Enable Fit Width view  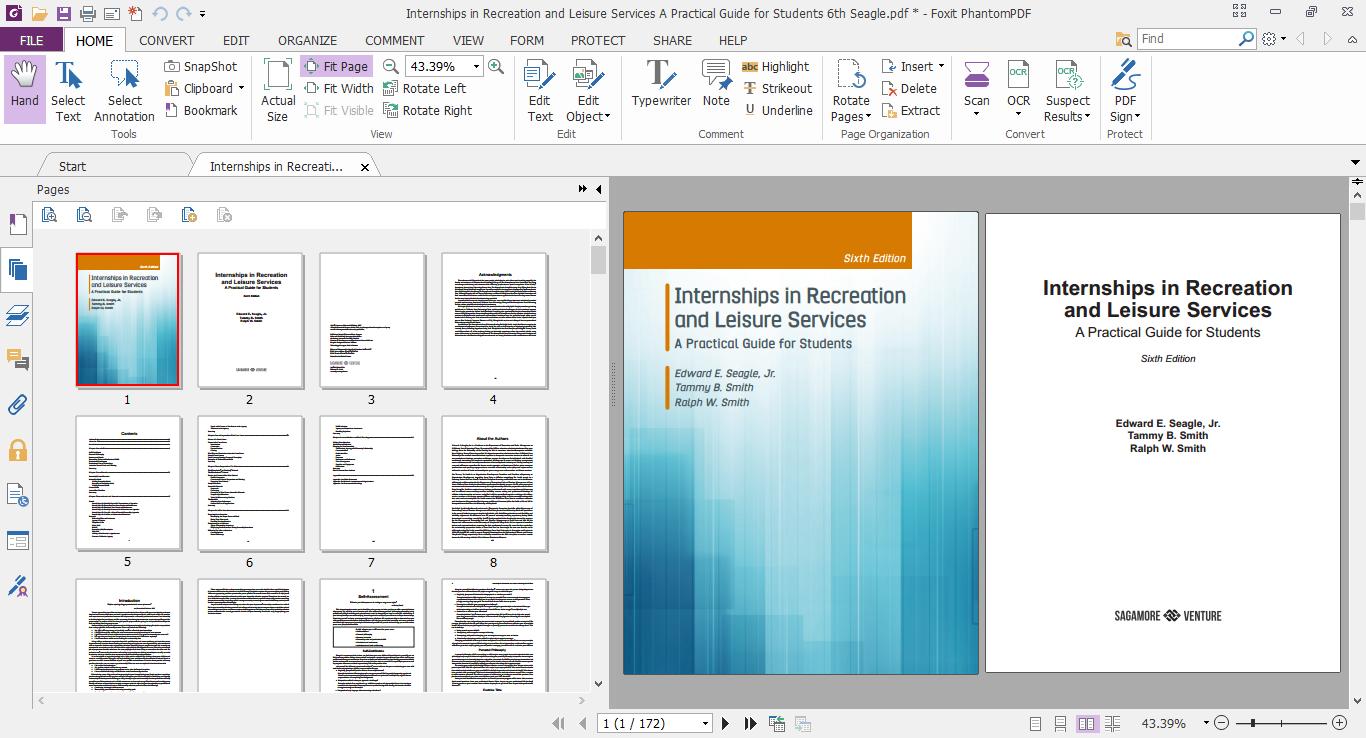[x=338, y=88]
